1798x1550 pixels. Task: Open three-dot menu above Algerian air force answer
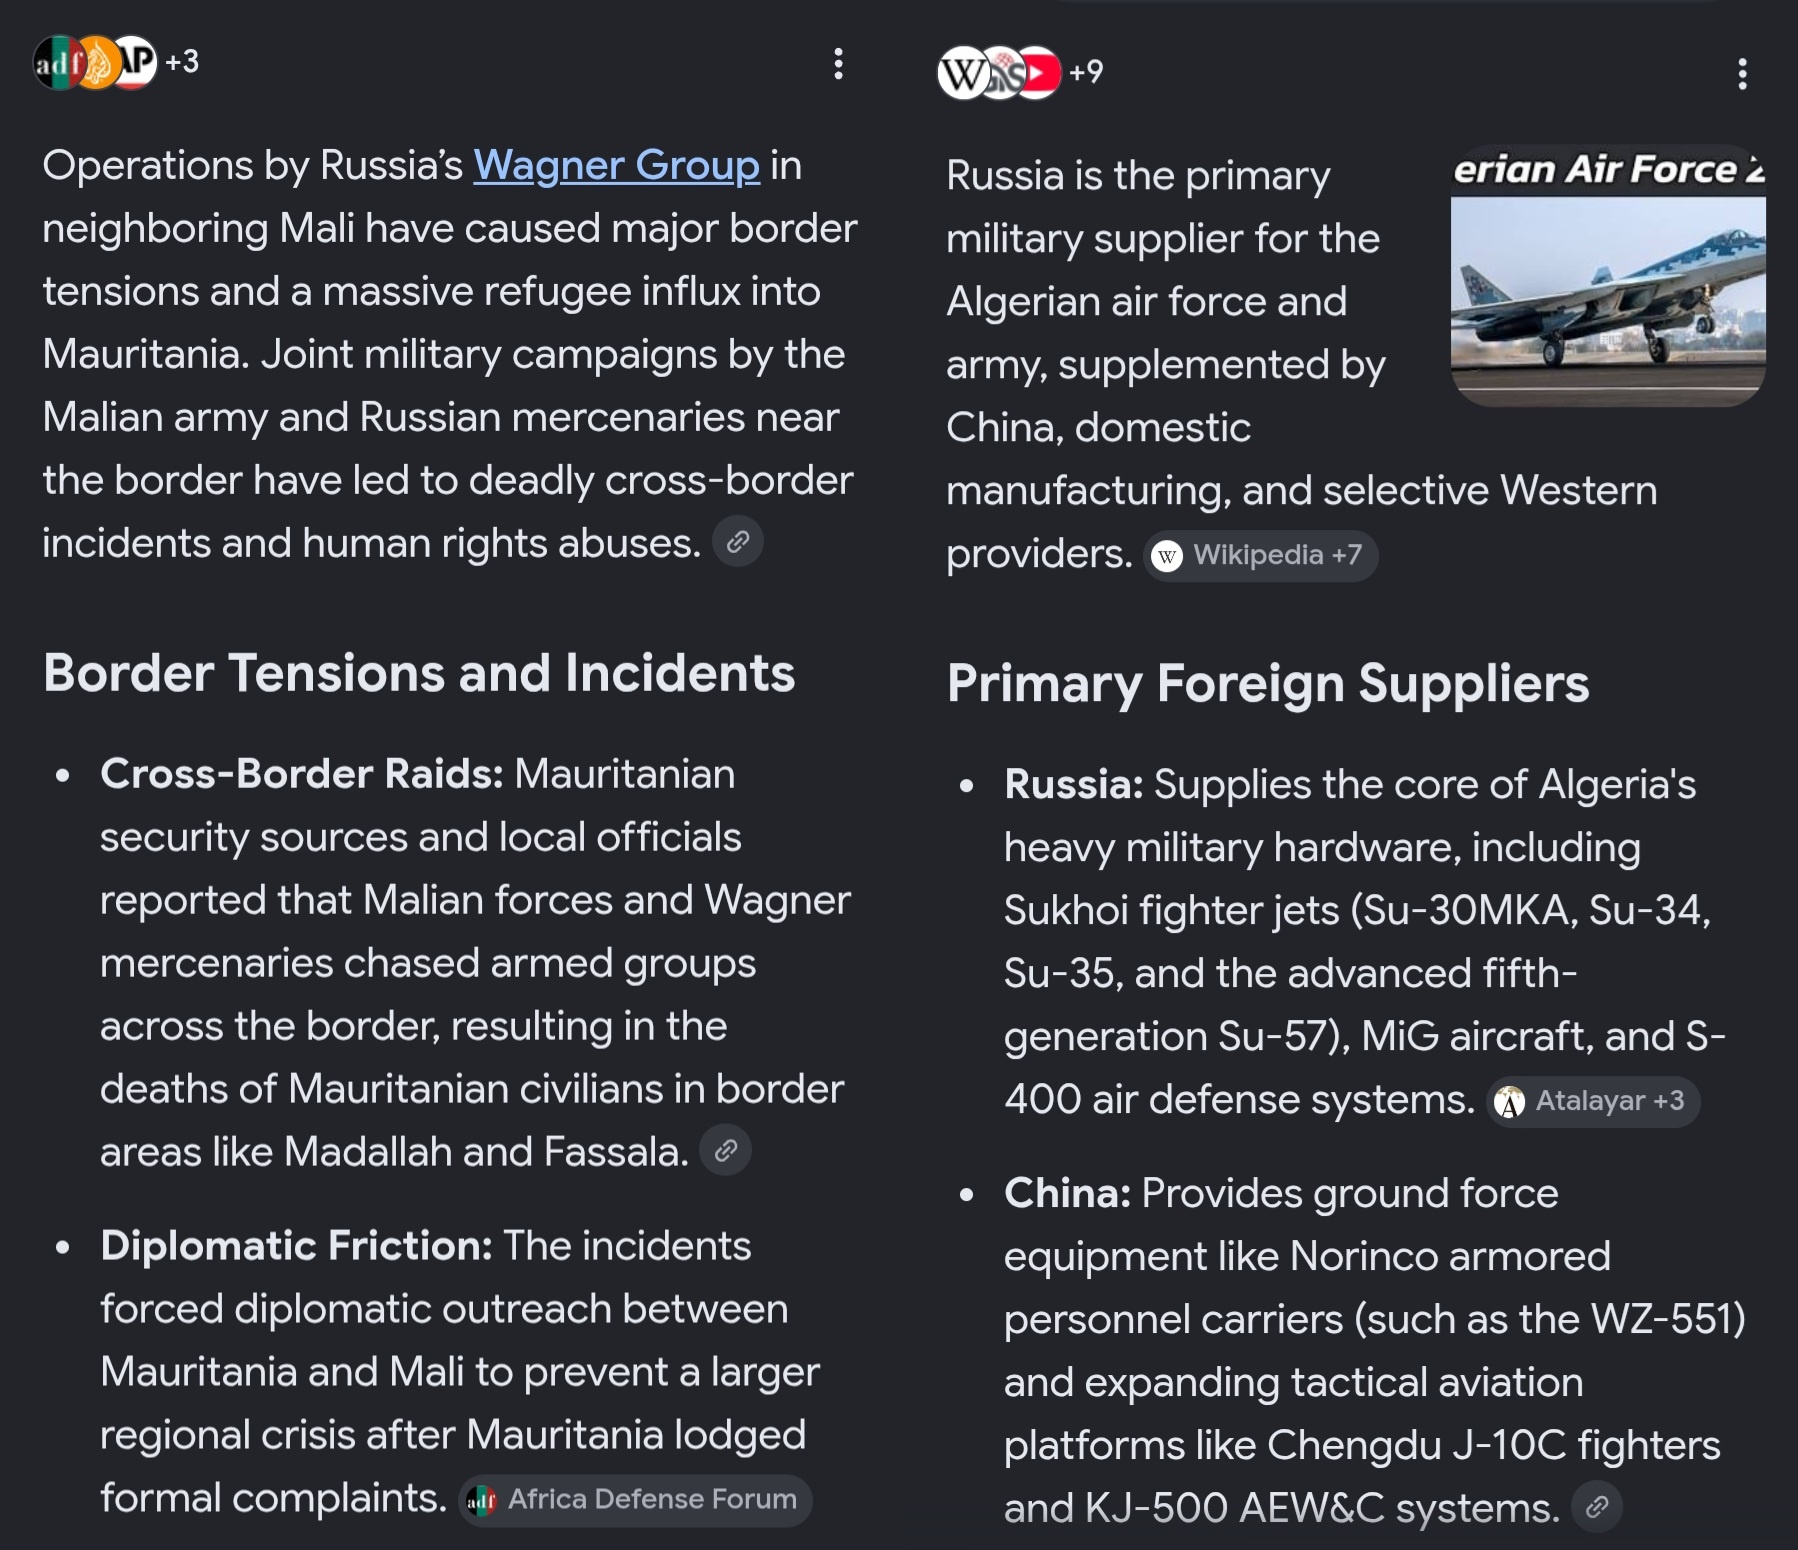click(x=1742, y=73)
